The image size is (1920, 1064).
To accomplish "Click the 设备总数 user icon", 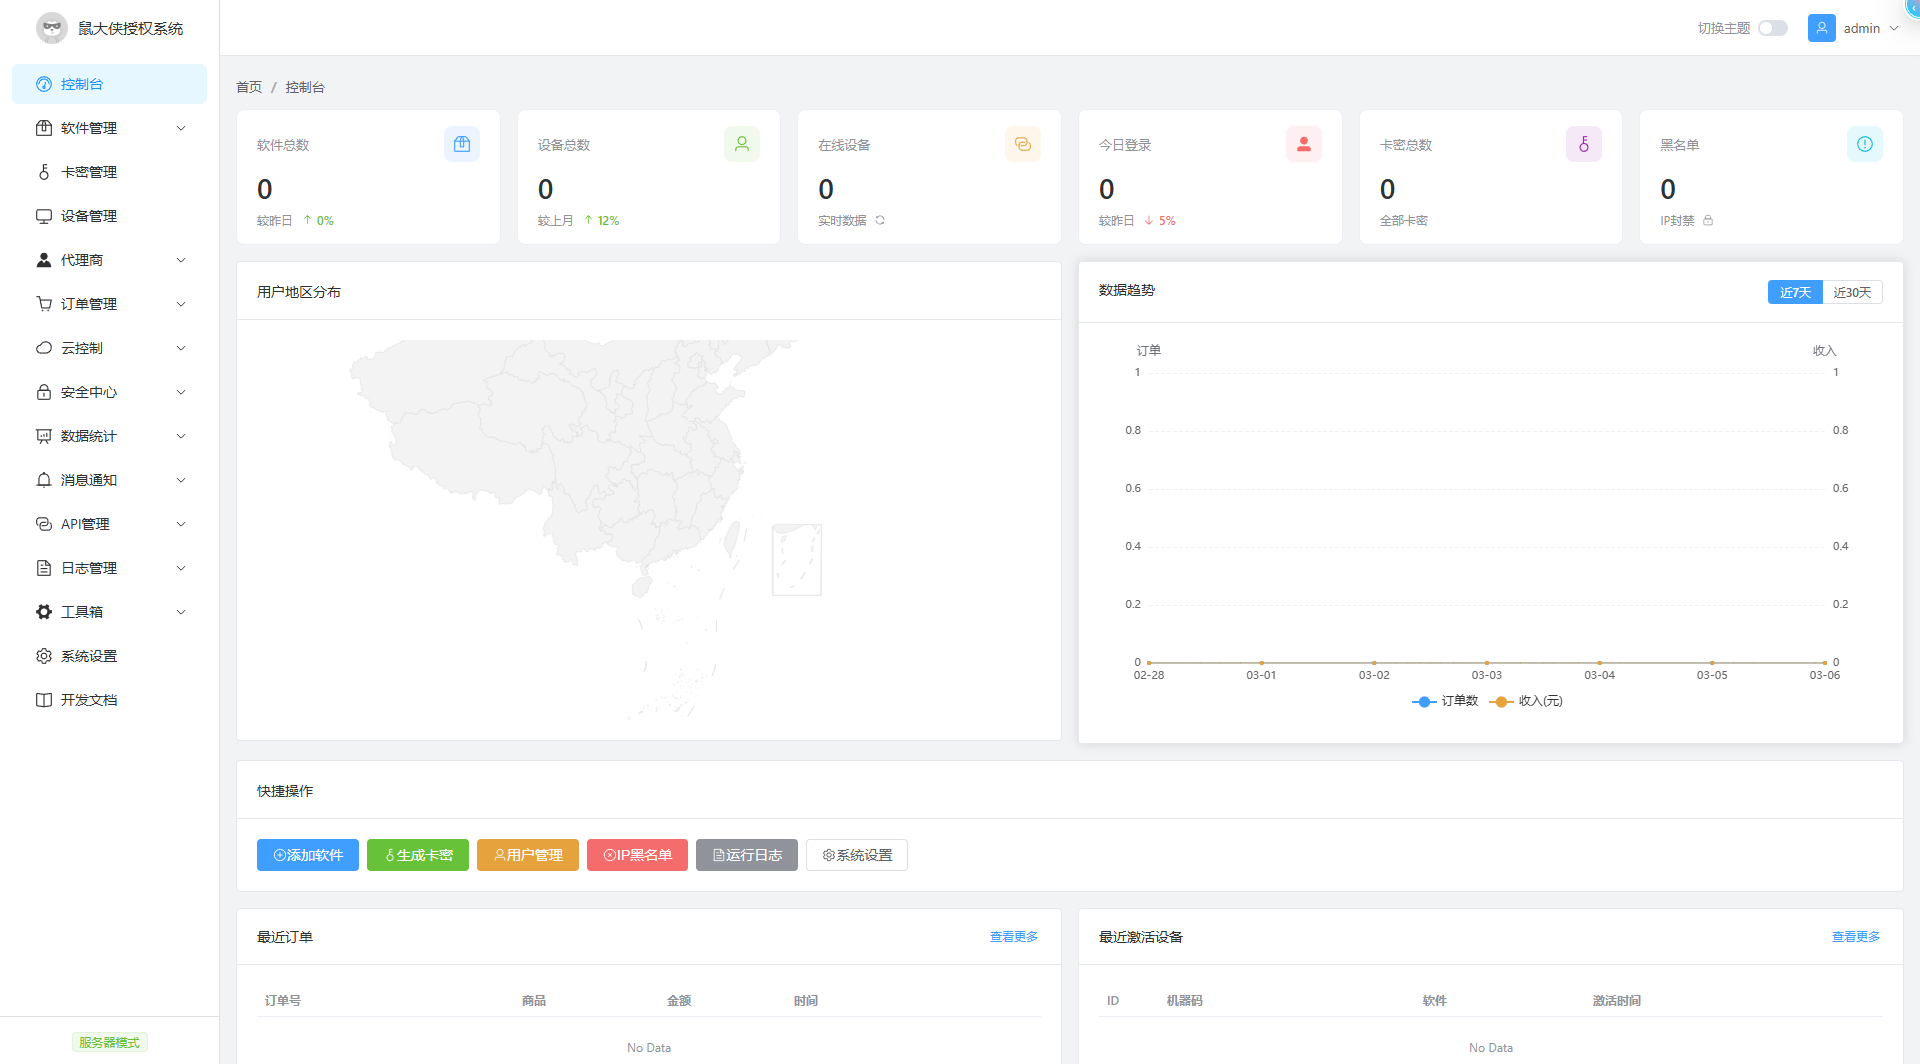I will (x=742, y=144).
